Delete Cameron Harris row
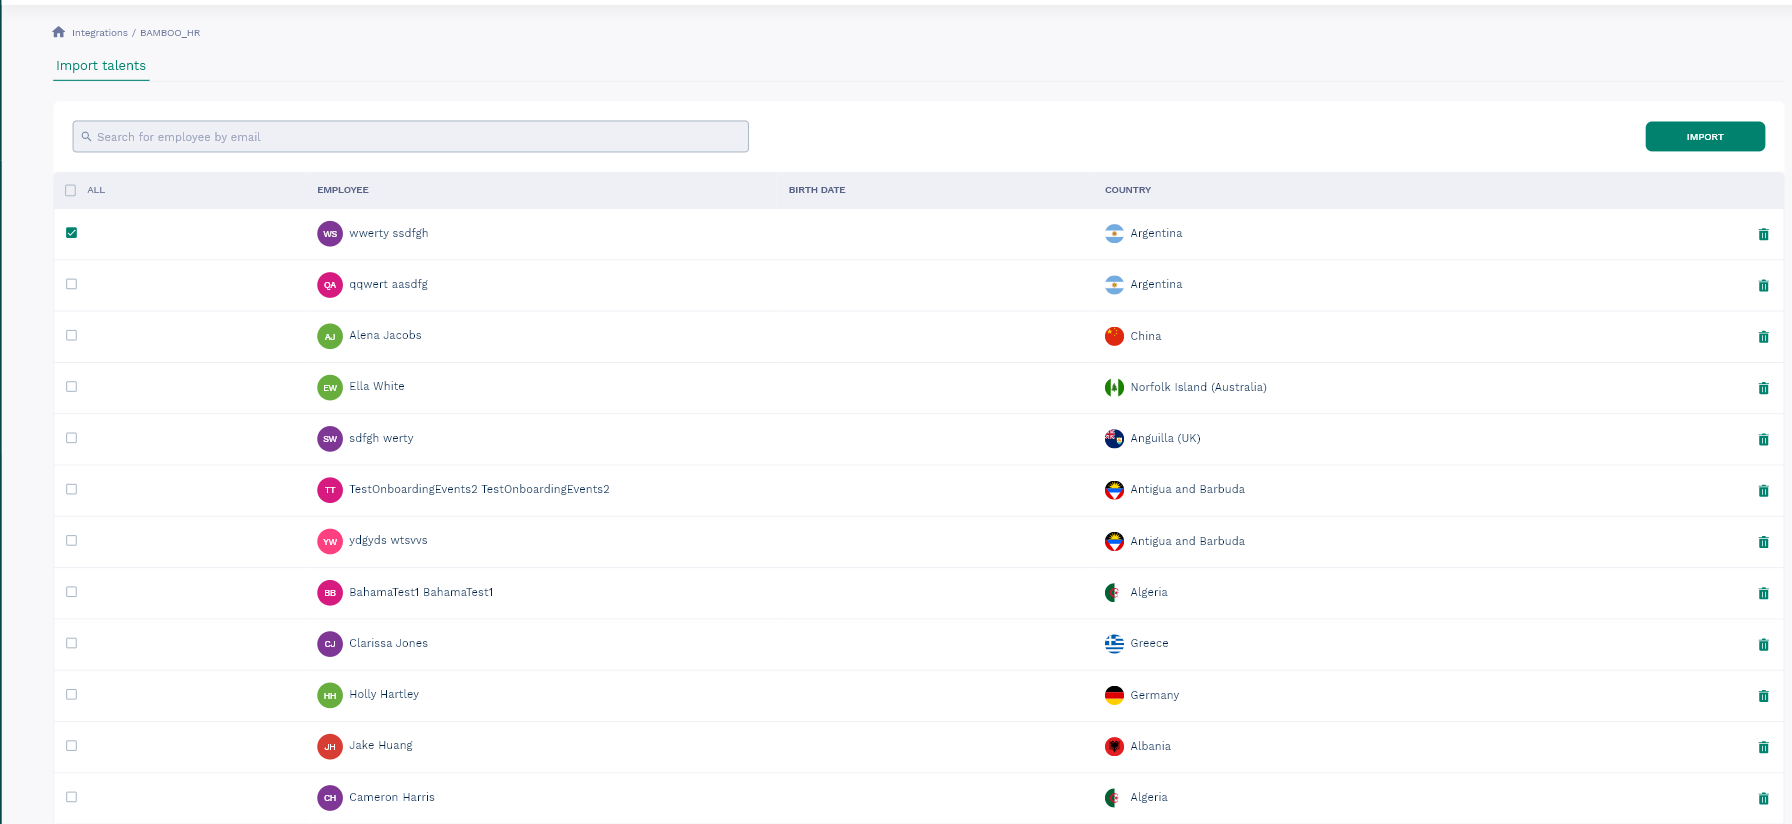Image resolution: width=1792 pixels, height=824 pixels. coord(1763,798)
